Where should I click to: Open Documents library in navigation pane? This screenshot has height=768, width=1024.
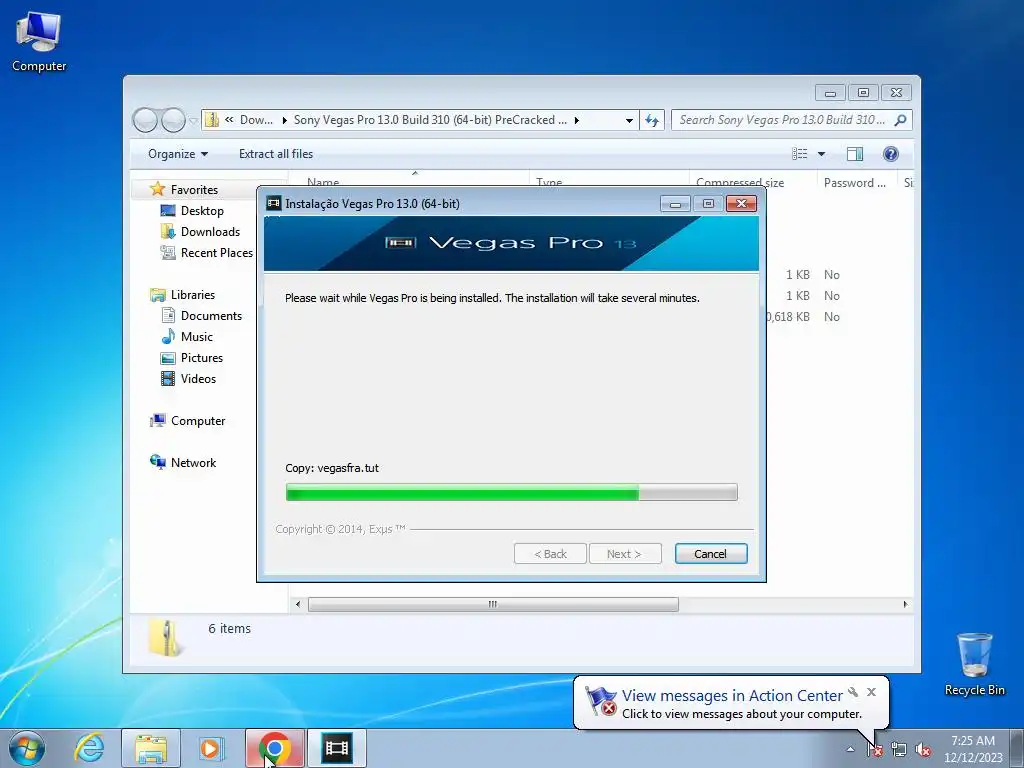tap(211, 315)
